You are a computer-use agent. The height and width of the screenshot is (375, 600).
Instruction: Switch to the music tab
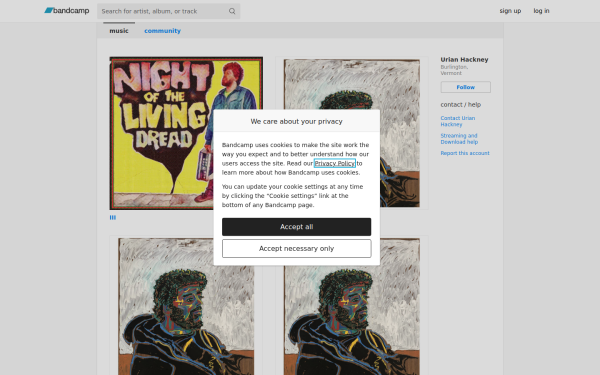coord(119,31)
